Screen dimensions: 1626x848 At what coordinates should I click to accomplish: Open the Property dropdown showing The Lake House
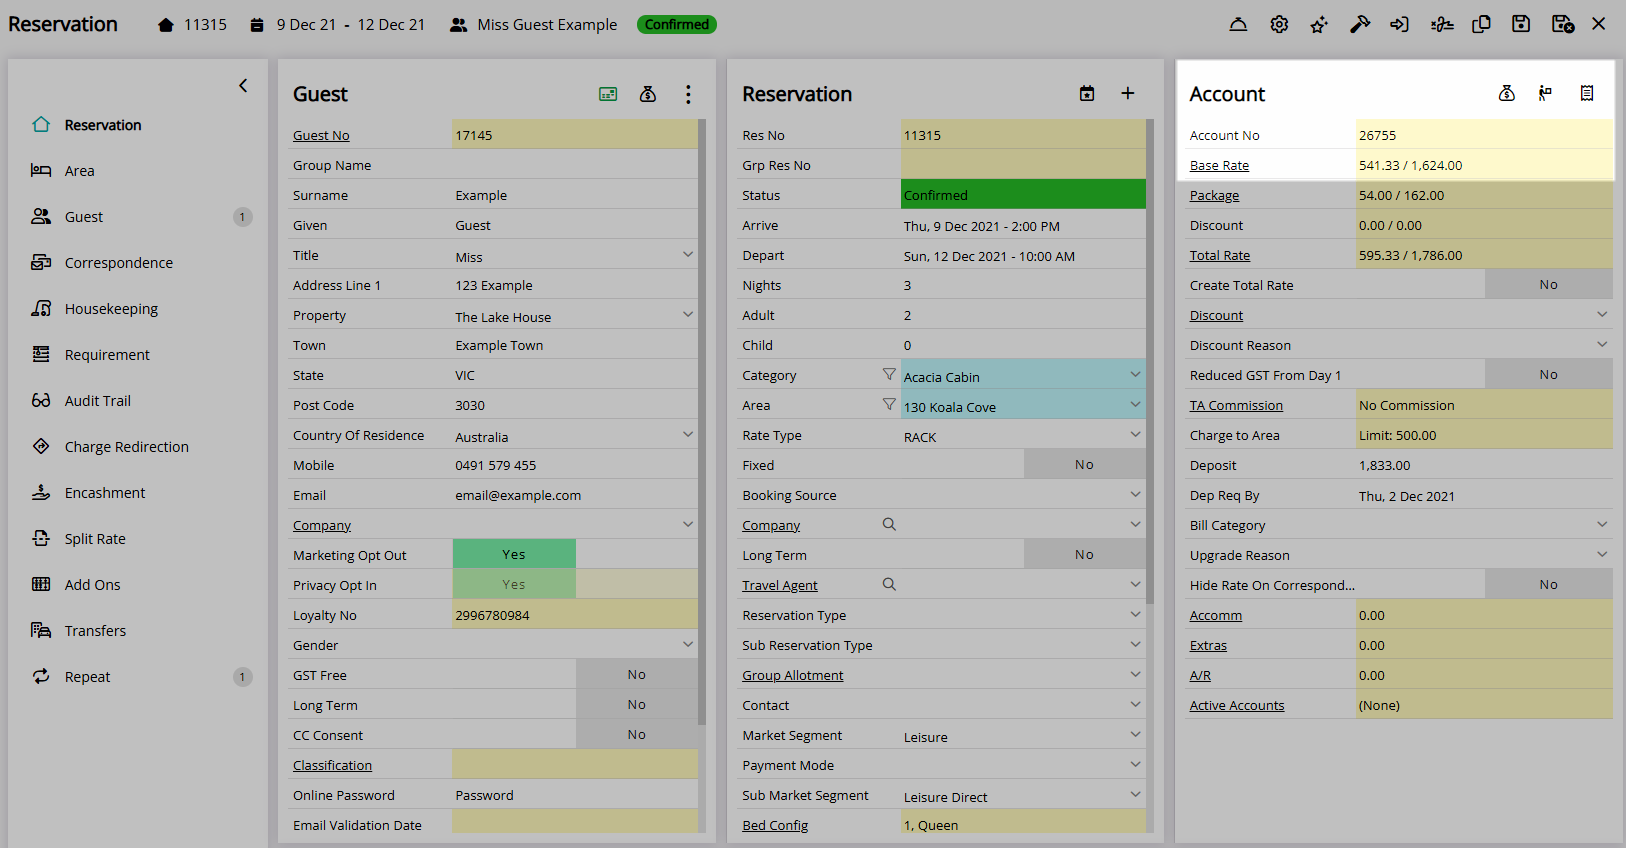pyautogui.click(x=575, y=315)
